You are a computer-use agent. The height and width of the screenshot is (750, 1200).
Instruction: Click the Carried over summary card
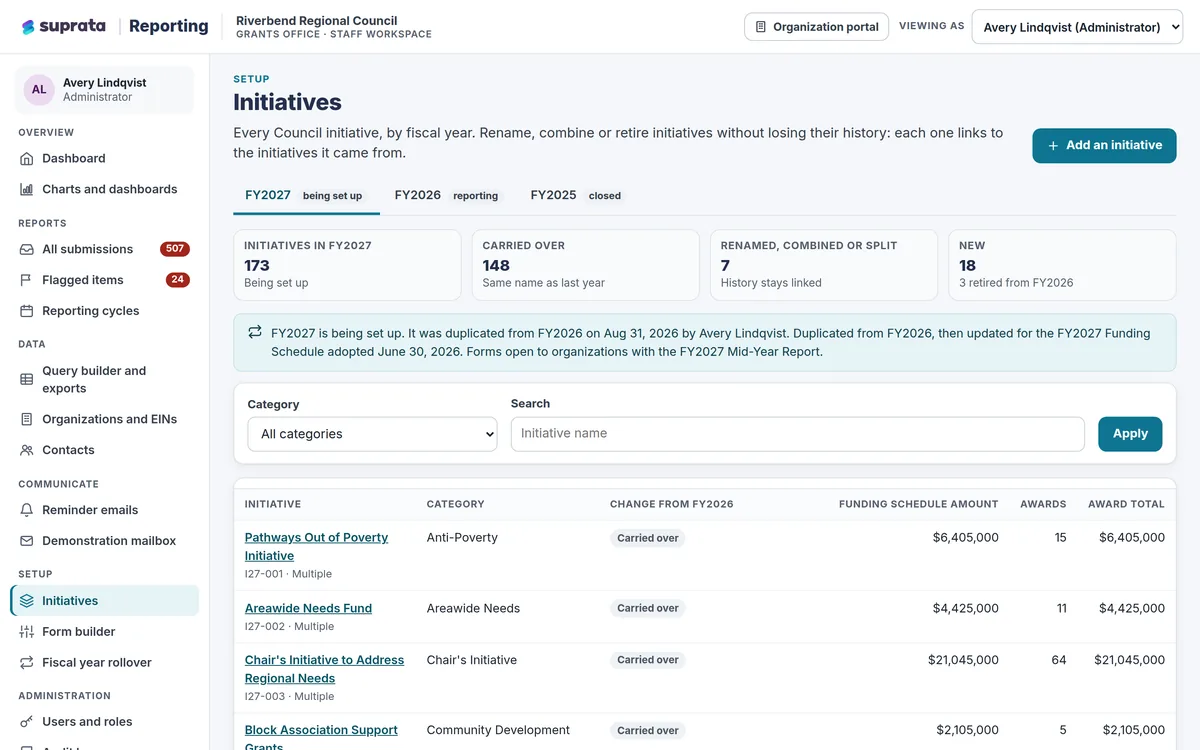(x=585, y=265)
